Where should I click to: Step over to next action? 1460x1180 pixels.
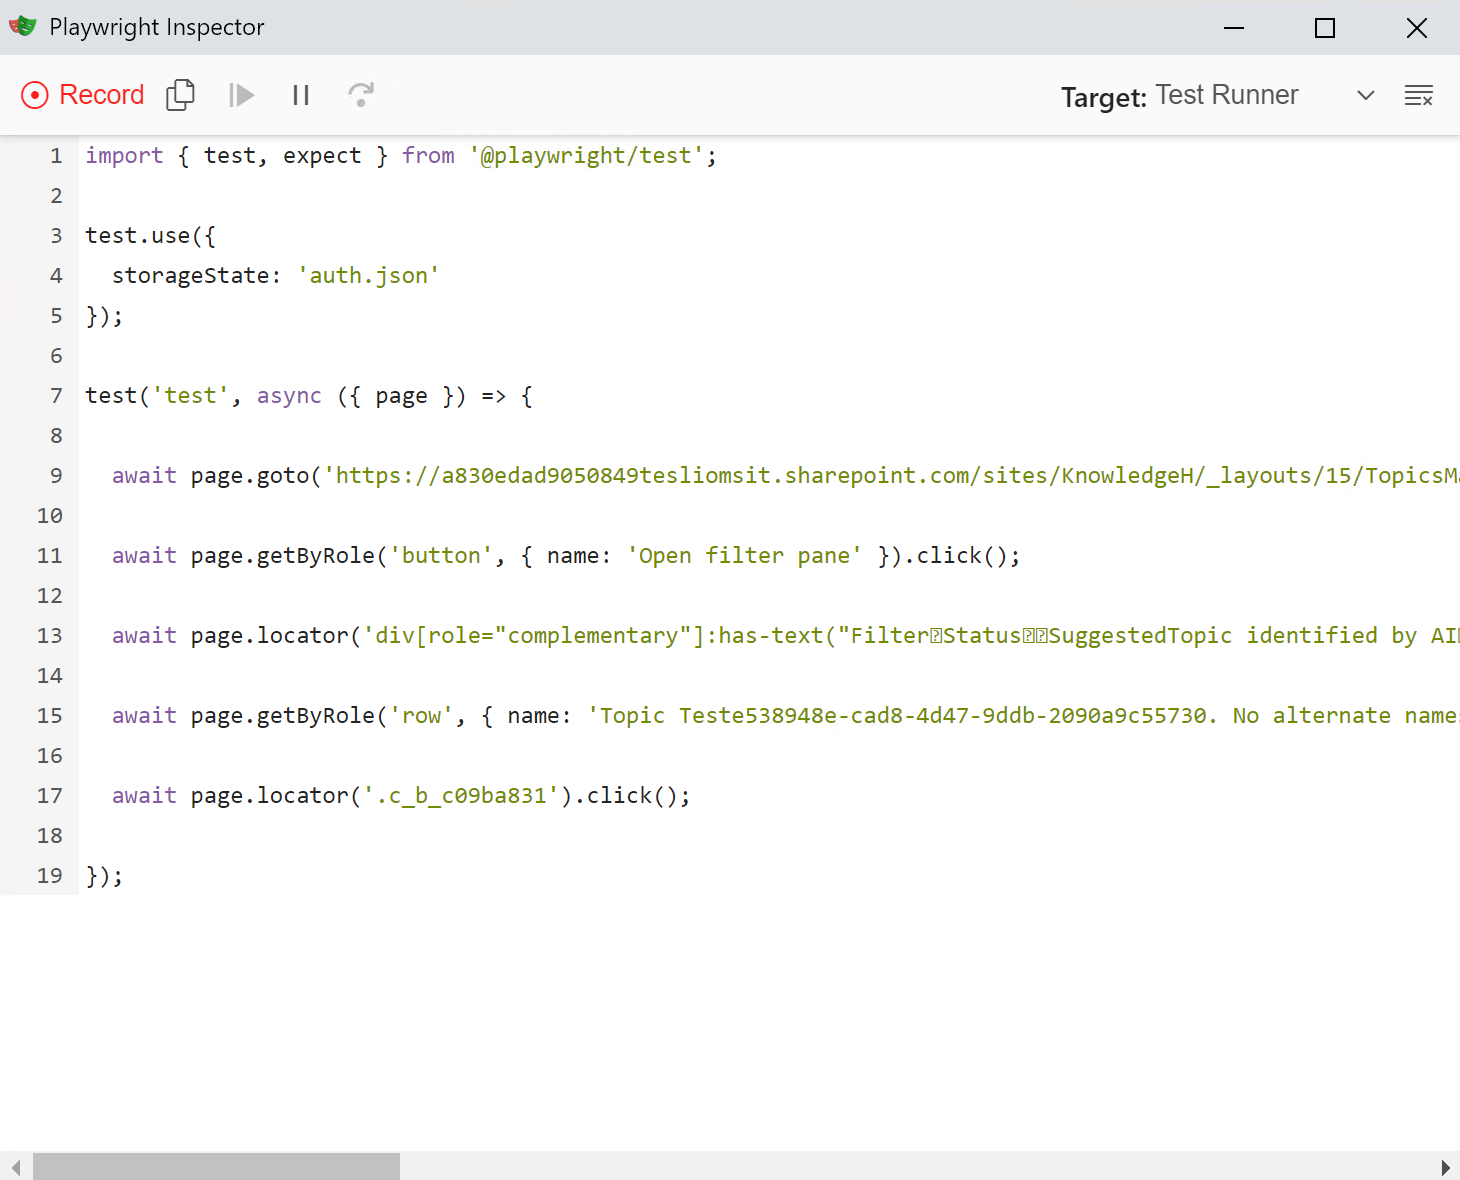(361, 95)
